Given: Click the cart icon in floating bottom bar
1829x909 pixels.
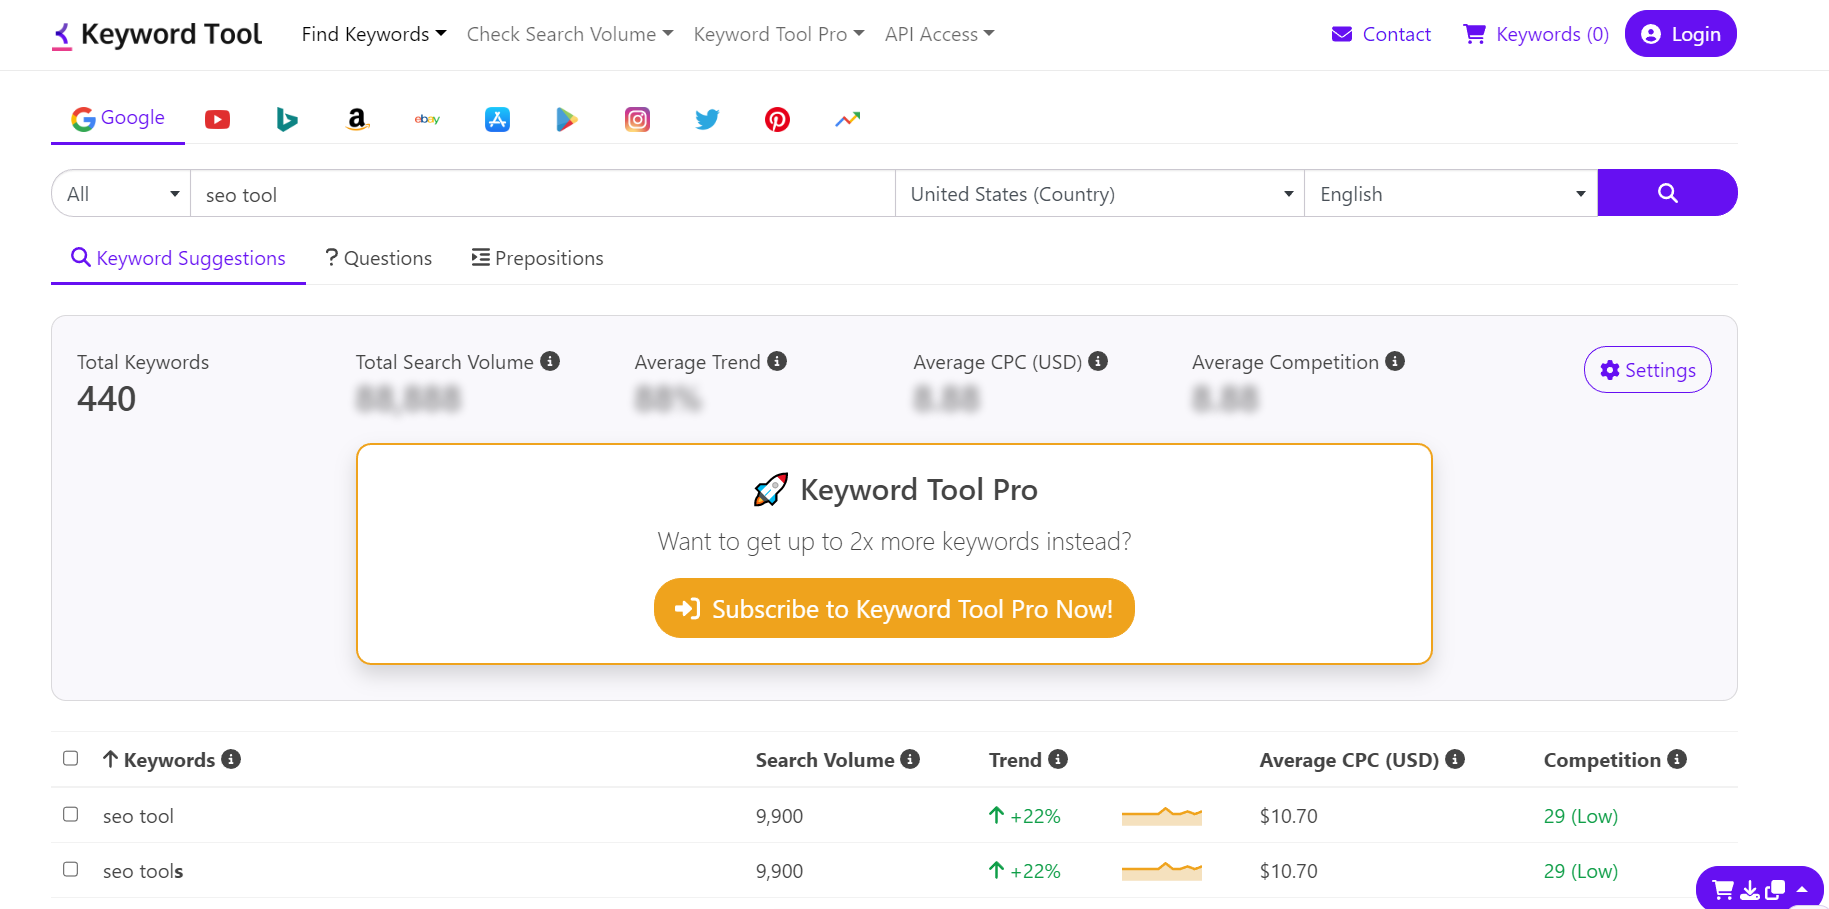Looking at the screenshot, I should 1723,889.
